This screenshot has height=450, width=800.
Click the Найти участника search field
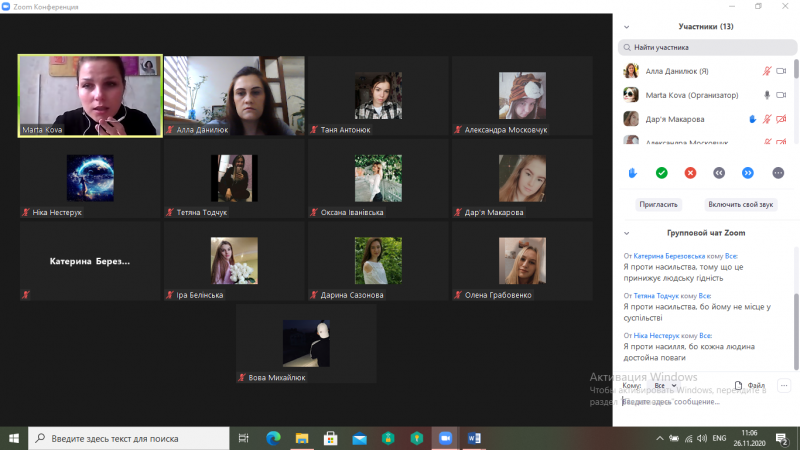707,47
